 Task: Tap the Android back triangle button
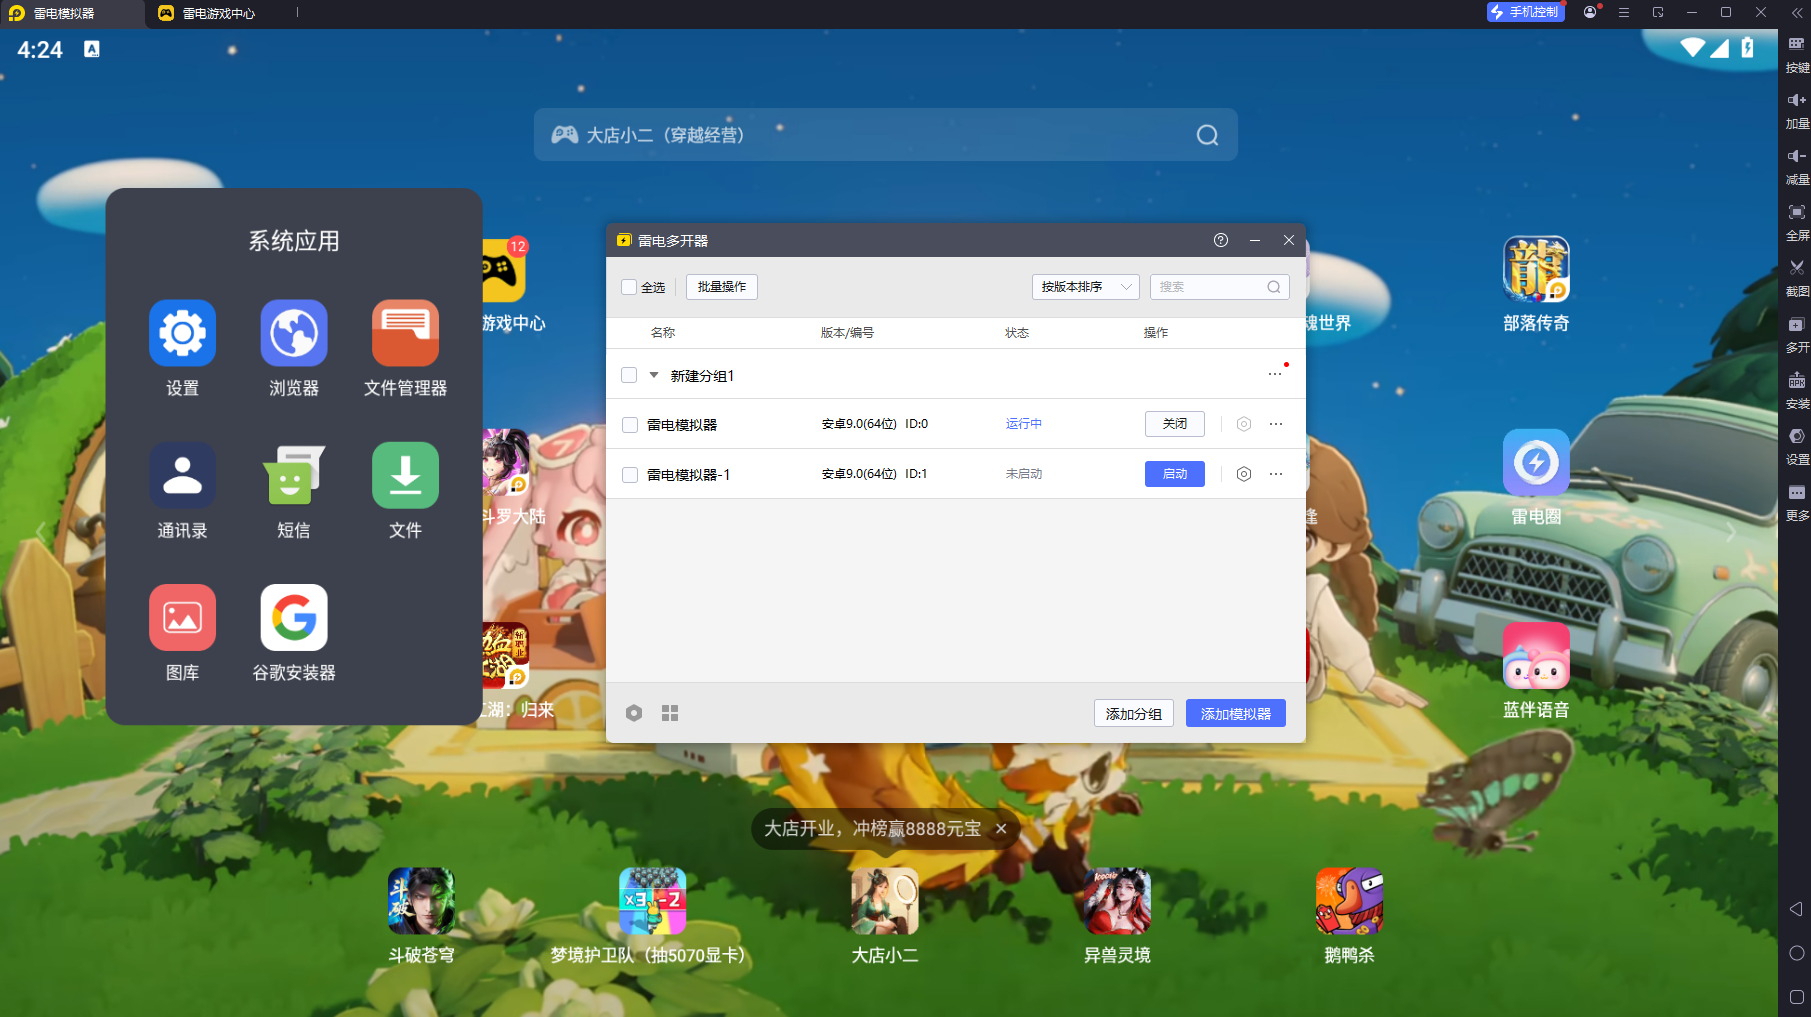(x=1796, y=909)
